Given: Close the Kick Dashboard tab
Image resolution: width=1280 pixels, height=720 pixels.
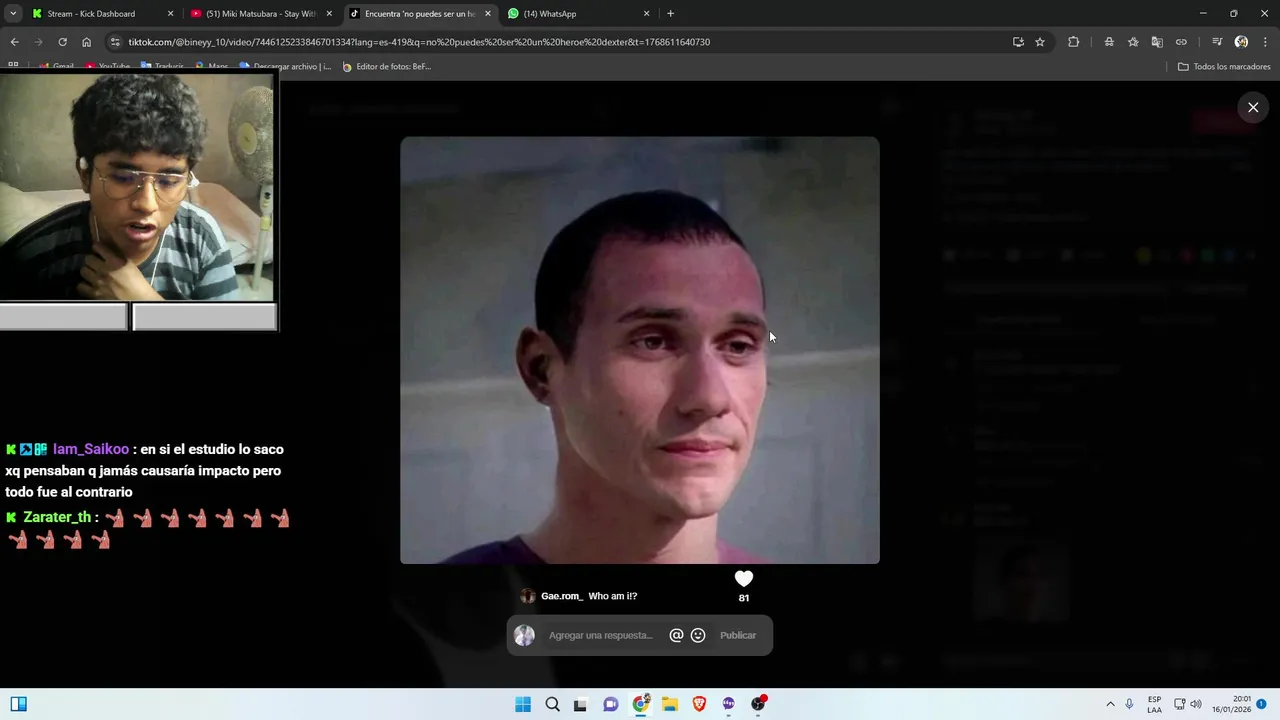Looking at the screenshot, I should (170, 14).
